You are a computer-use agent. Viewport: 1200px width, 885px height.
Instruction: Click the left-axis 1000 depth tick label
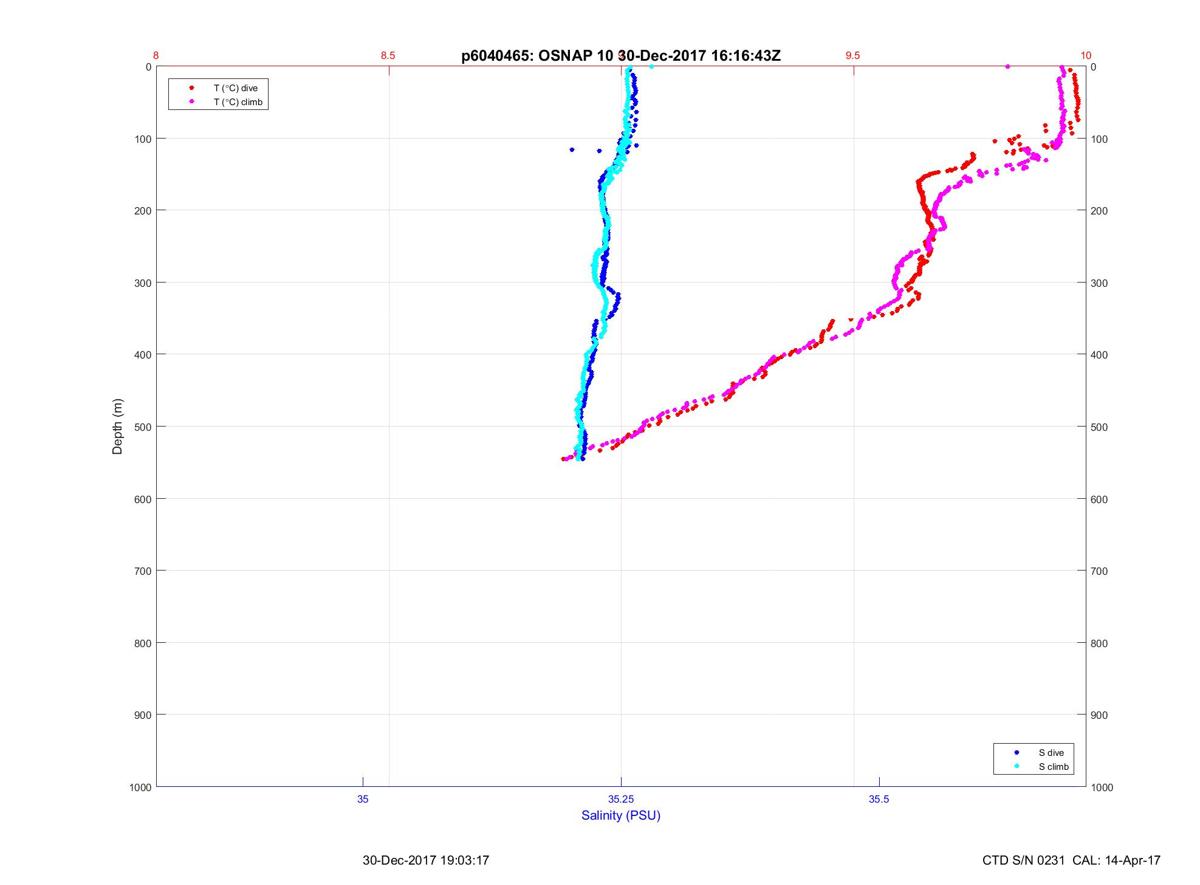139,787
